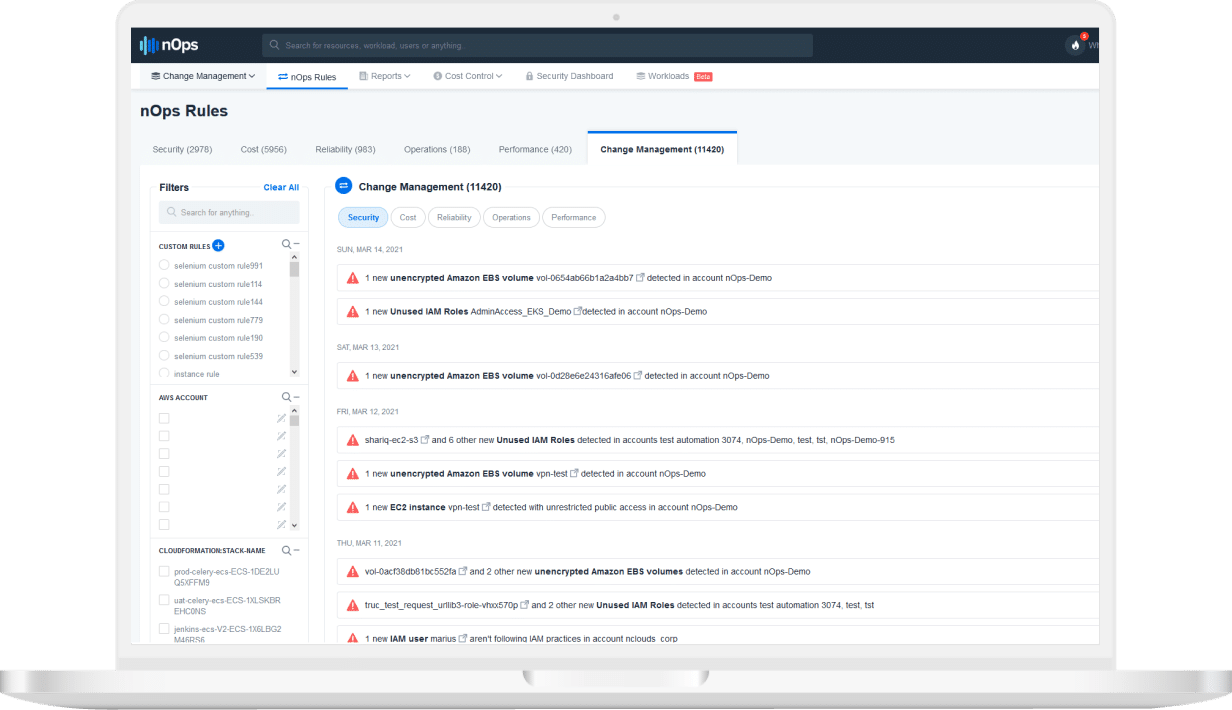Select selenium custom rule539 radio button
The height and width of the screenshot is (710, 1232).
coord(164,356)
